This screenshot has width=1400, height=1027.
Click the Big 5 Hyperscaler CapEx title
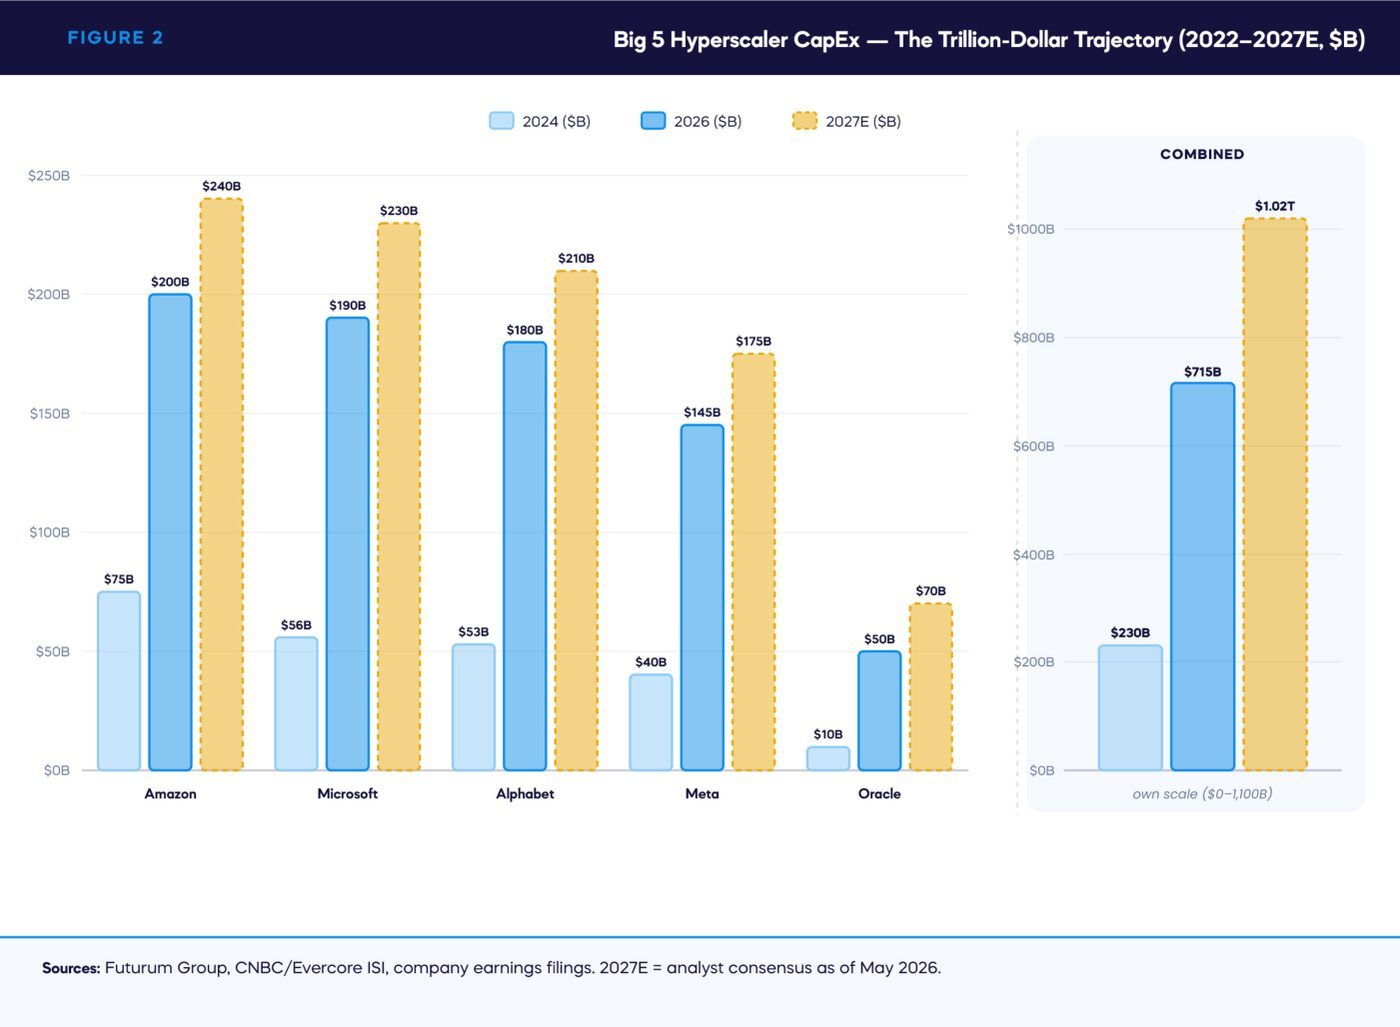(x=989, y=40)
